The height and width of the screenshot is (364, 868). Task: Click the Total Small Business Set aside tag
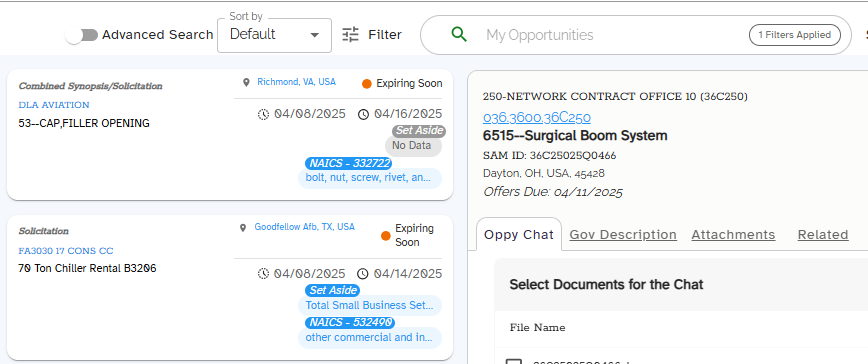370,305
